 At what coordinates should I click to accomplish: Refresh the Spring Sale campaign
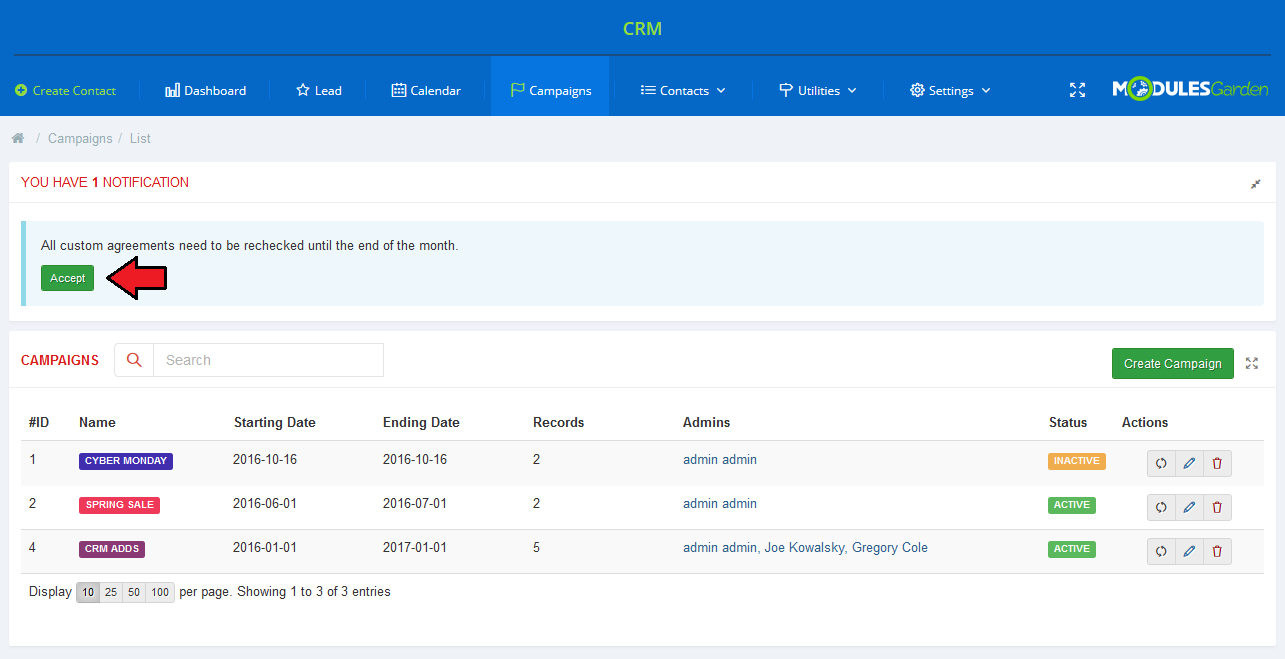point(1161,507)
